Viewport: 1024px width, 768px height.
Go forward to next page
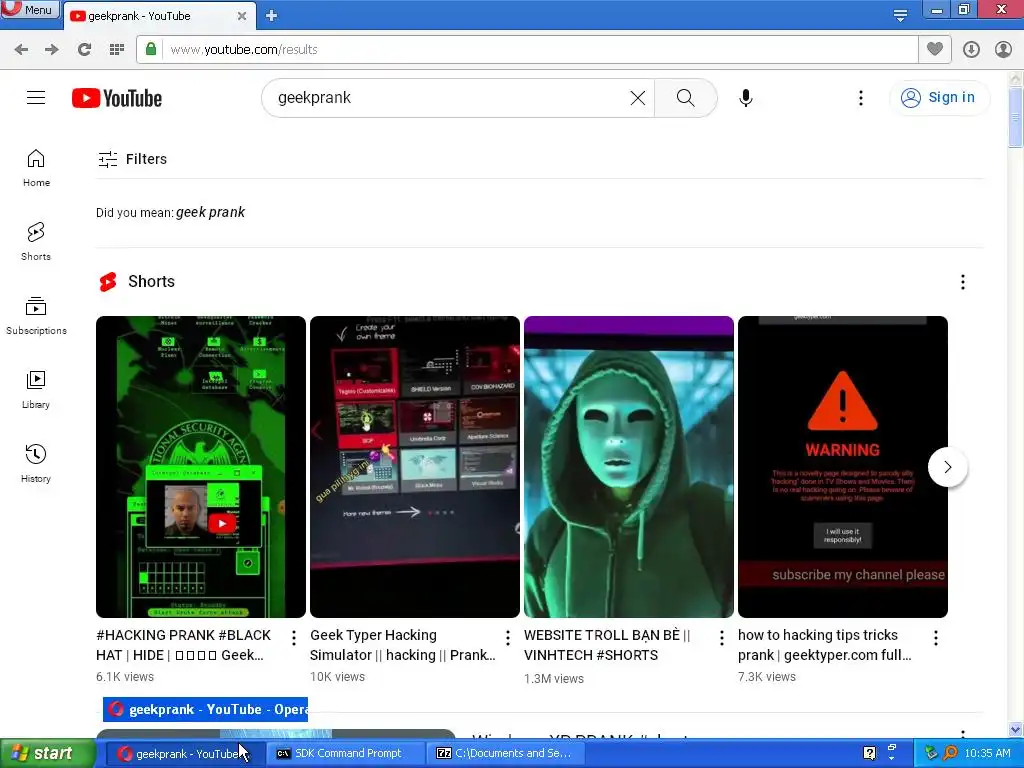pos(52,50)
